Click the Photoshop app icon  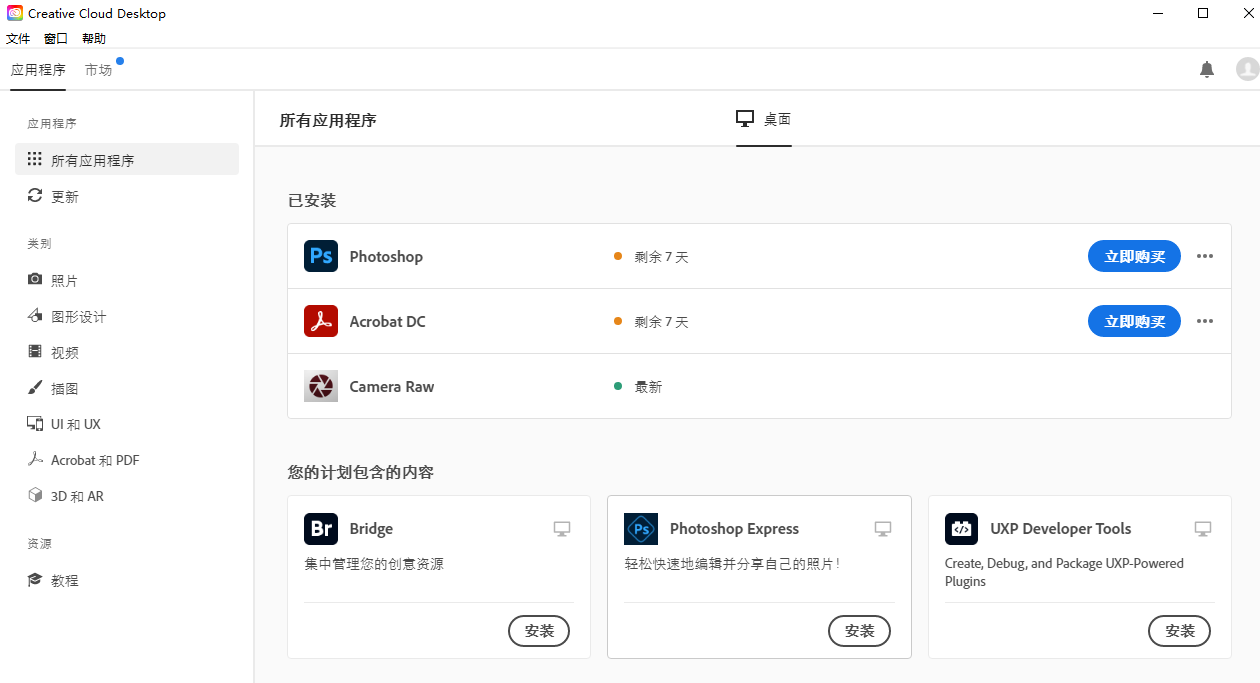point(321,256)
